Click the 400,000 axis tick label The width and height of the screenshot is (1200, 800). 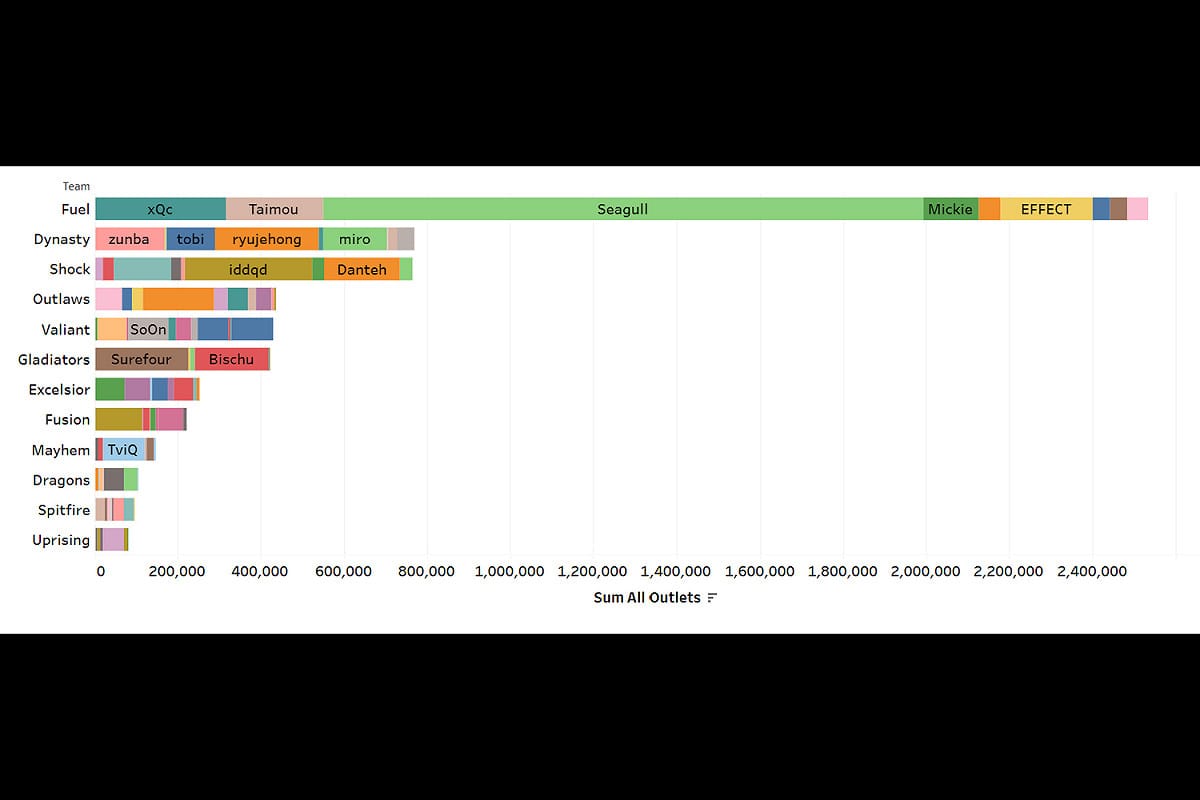point(261,571)
